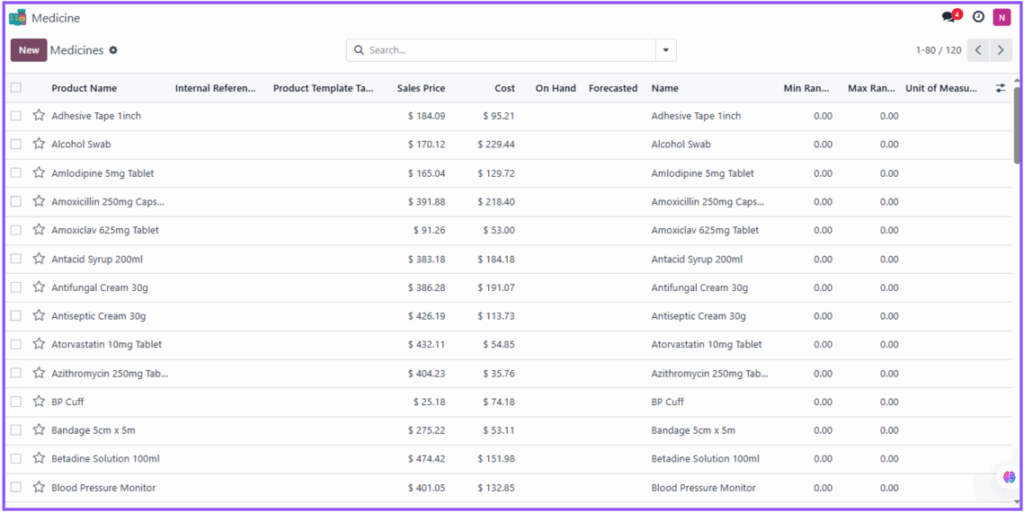Click the New button
This screenshot has height=512, width=1024.
[29, 50]
